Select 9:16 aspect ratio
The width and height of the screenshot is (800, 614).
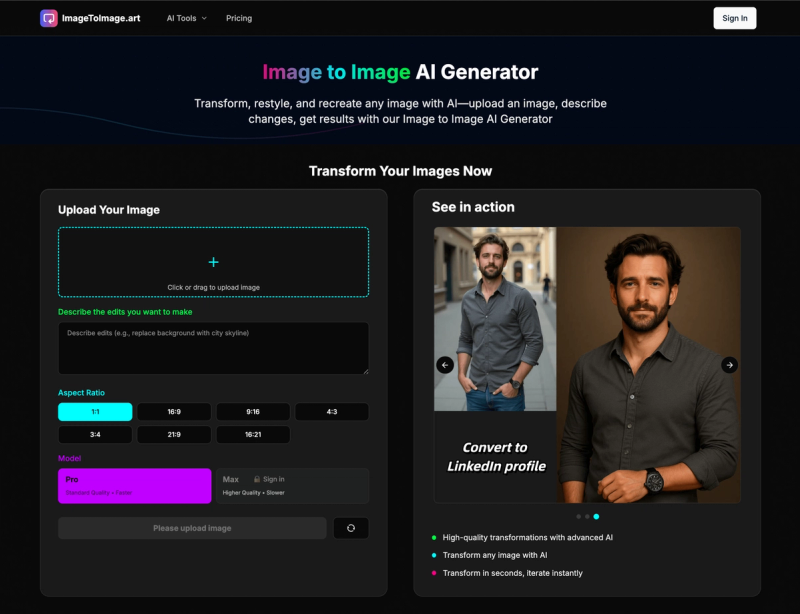pos(253,411)
